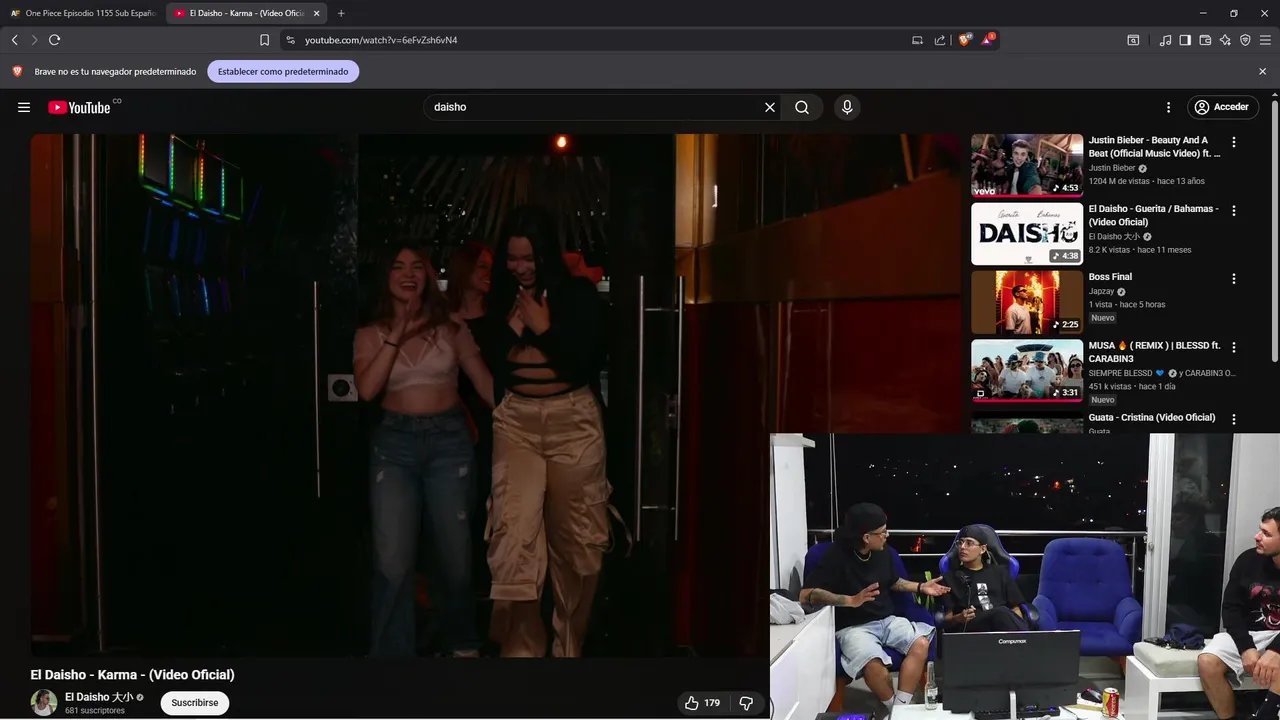Screen dimensions: 1280x720
Task: Open the YouTube hamburger guide menu
Action: (x=24, y=107)
